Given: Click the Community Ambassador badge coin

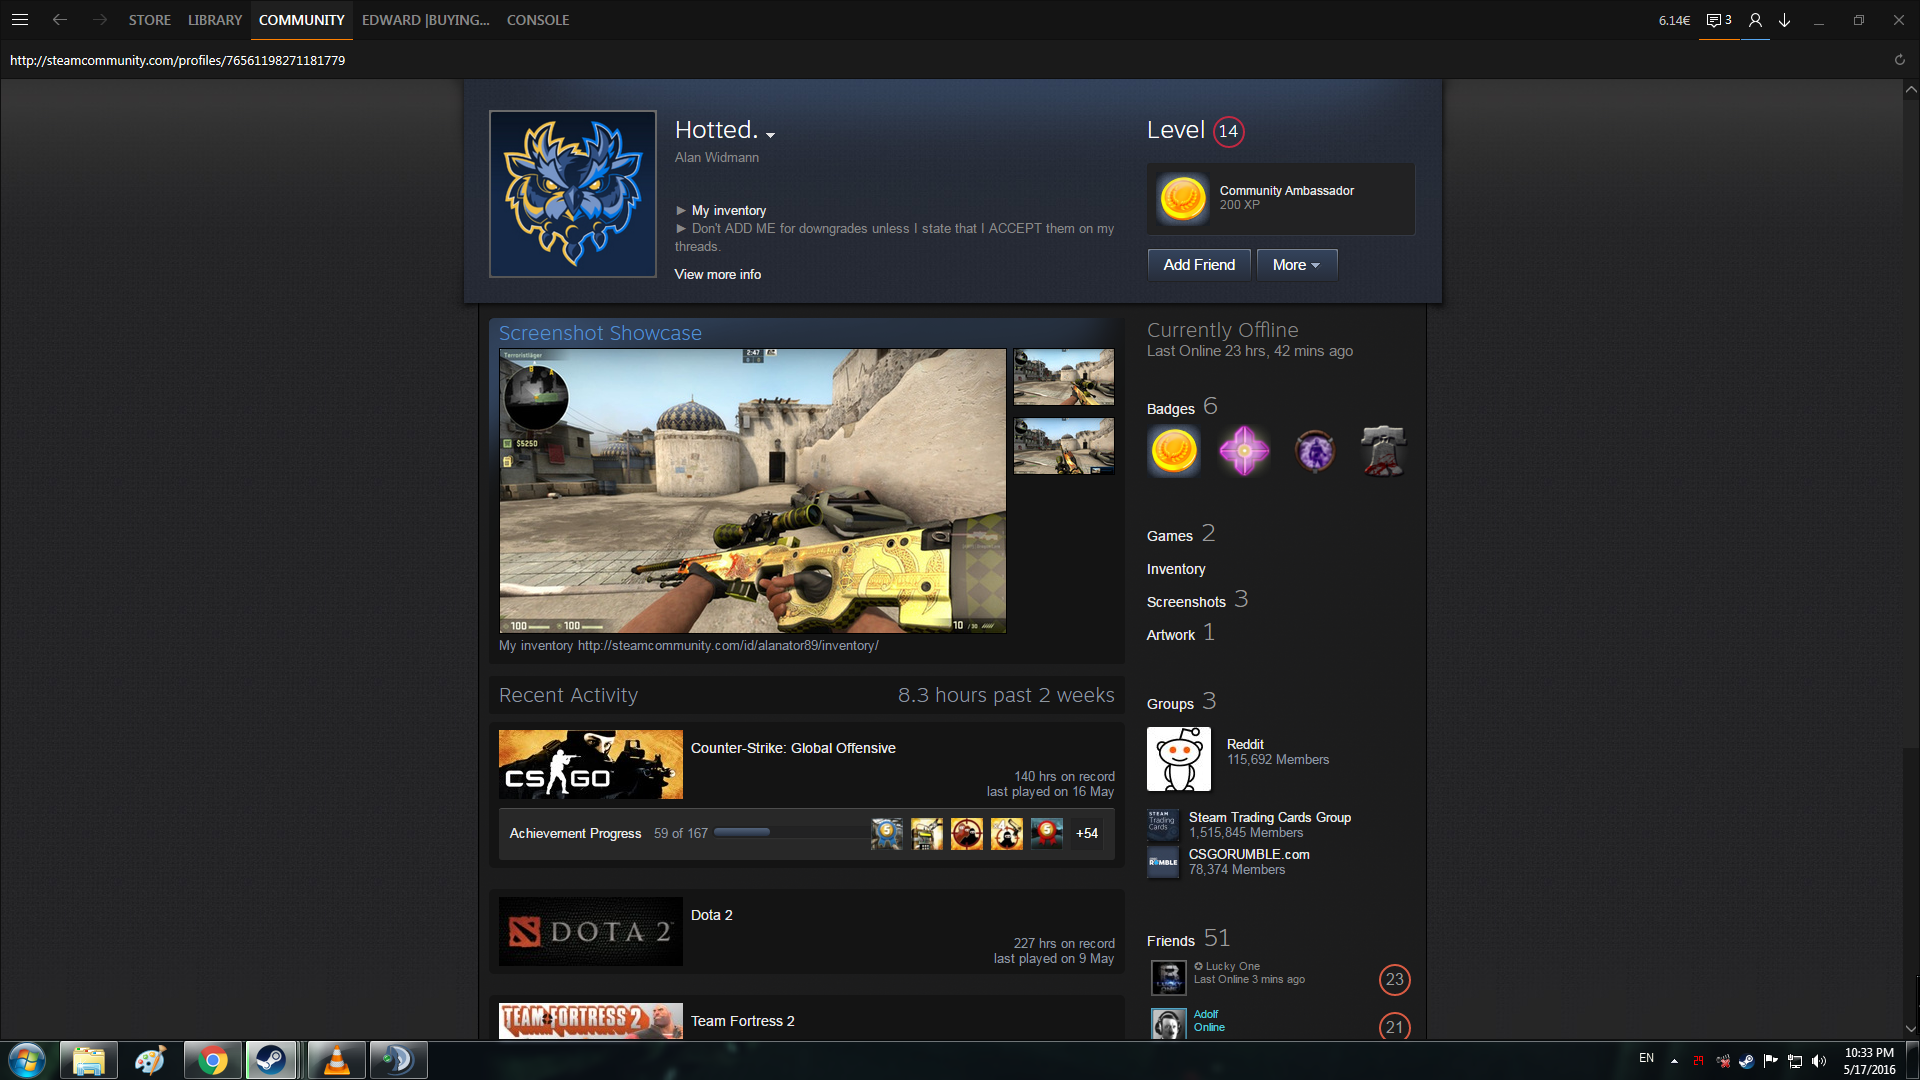Looking at the screenshot, I should [1182, 198].
